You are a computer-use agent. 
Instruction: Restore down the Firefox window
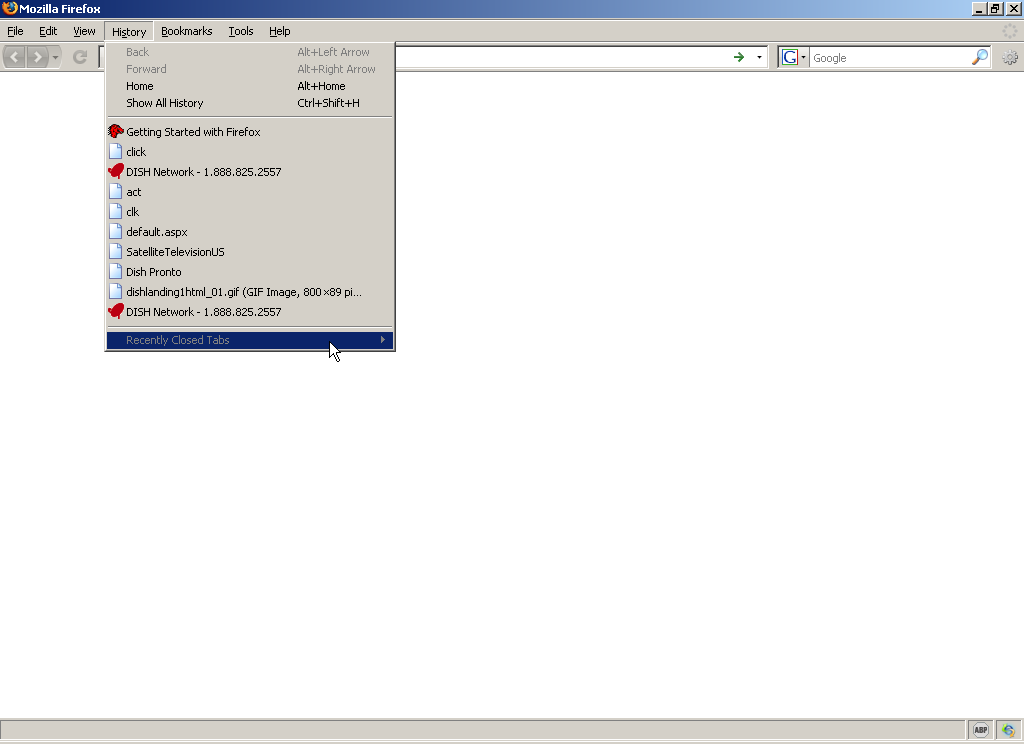click(x=995, y=8)
